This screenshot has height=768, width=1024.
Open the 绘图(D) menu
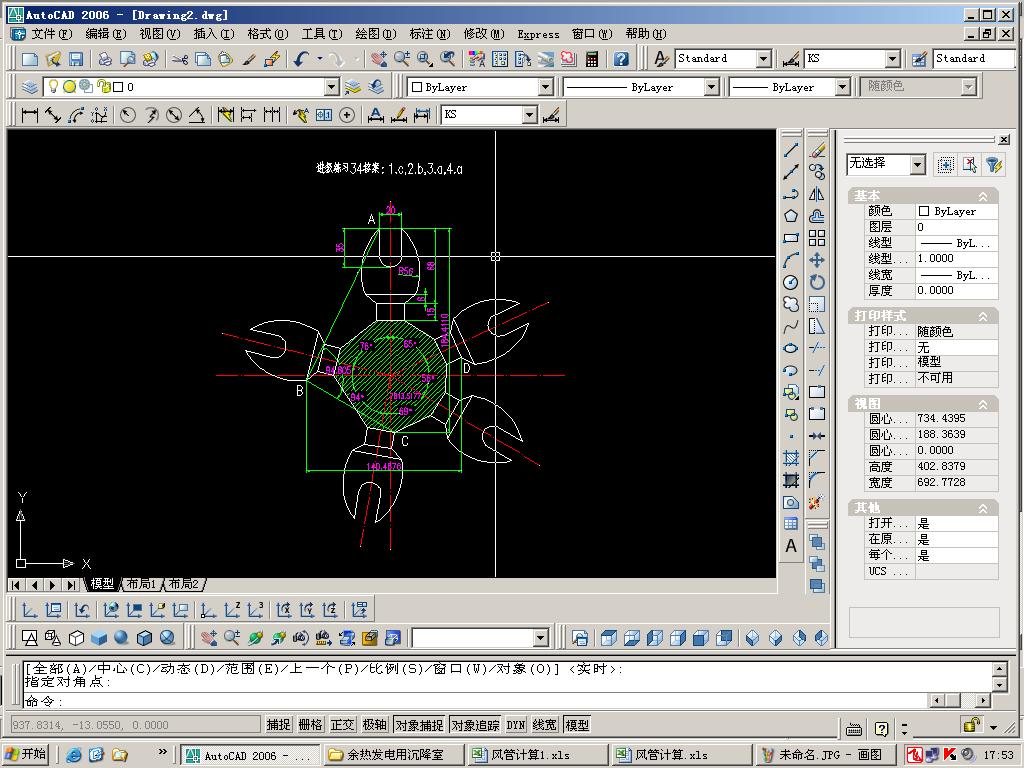[376, 34]
